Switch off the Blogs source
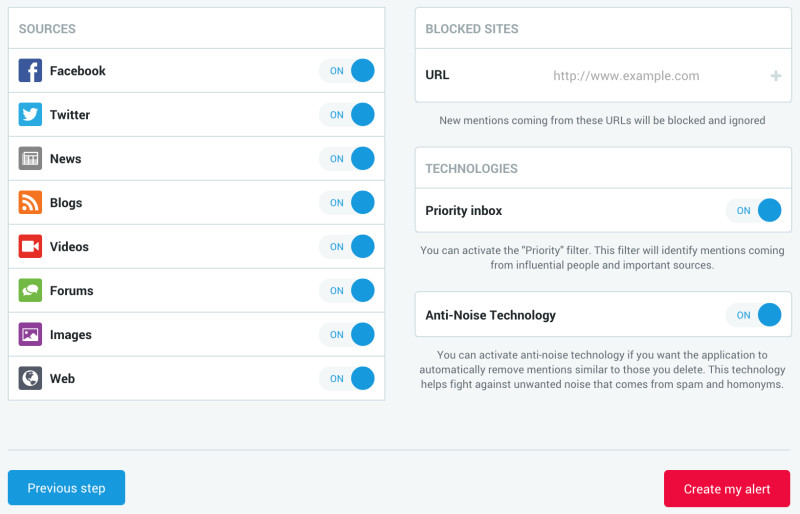Image resolution: width=800 pixels, height=514 pixels. (347, 202)
